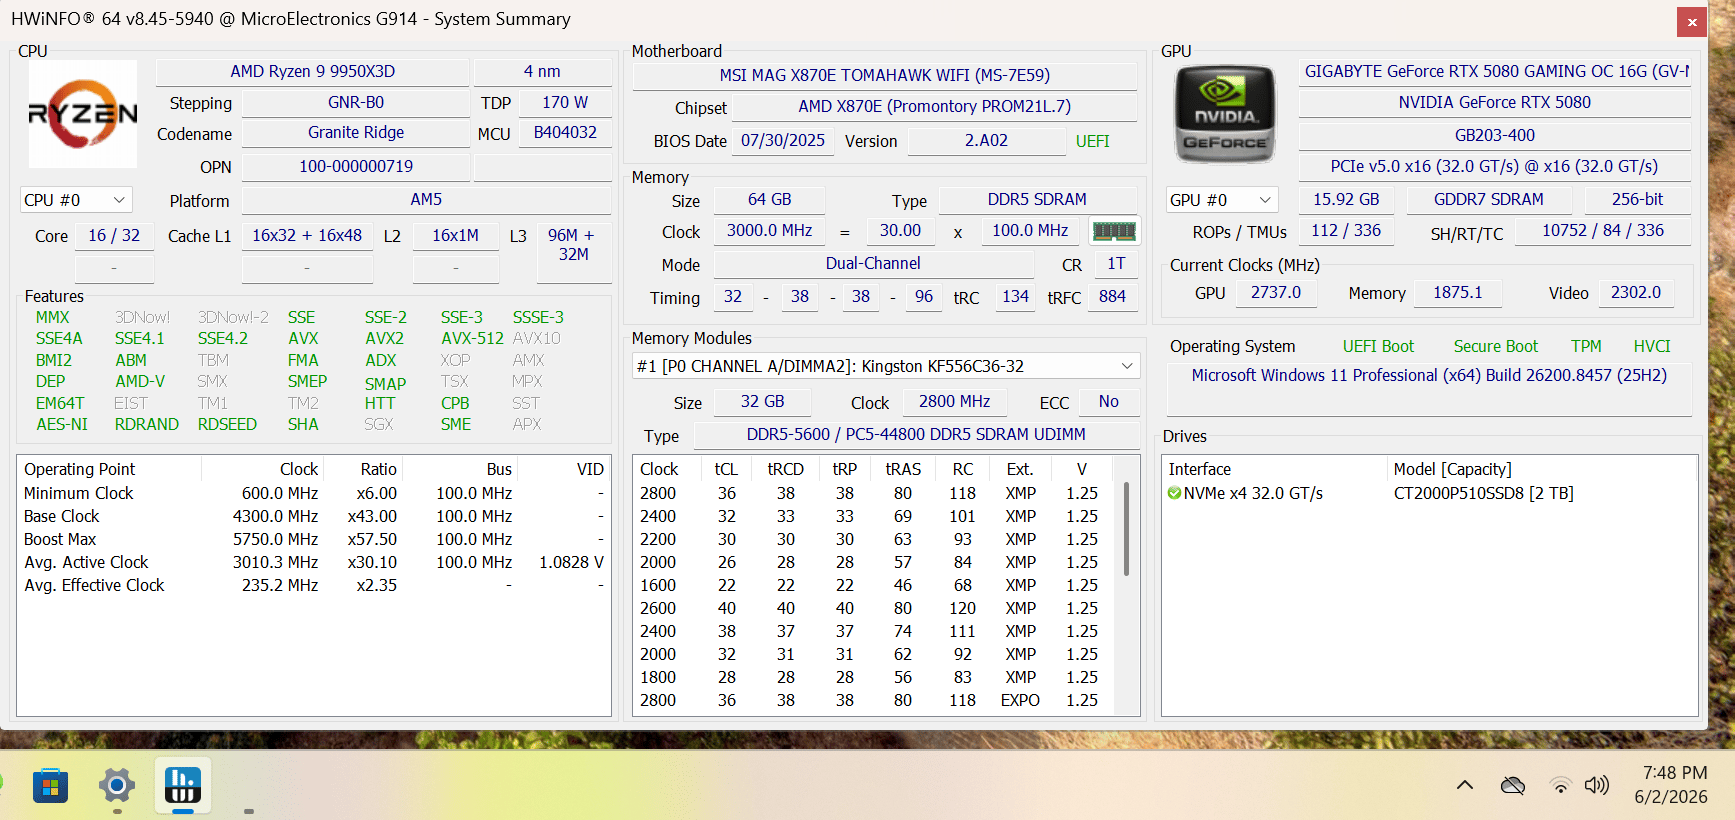This screenshot has width=1735, height=820.
Task: Click the 64 GB memory size value
Action: (769, 200)
